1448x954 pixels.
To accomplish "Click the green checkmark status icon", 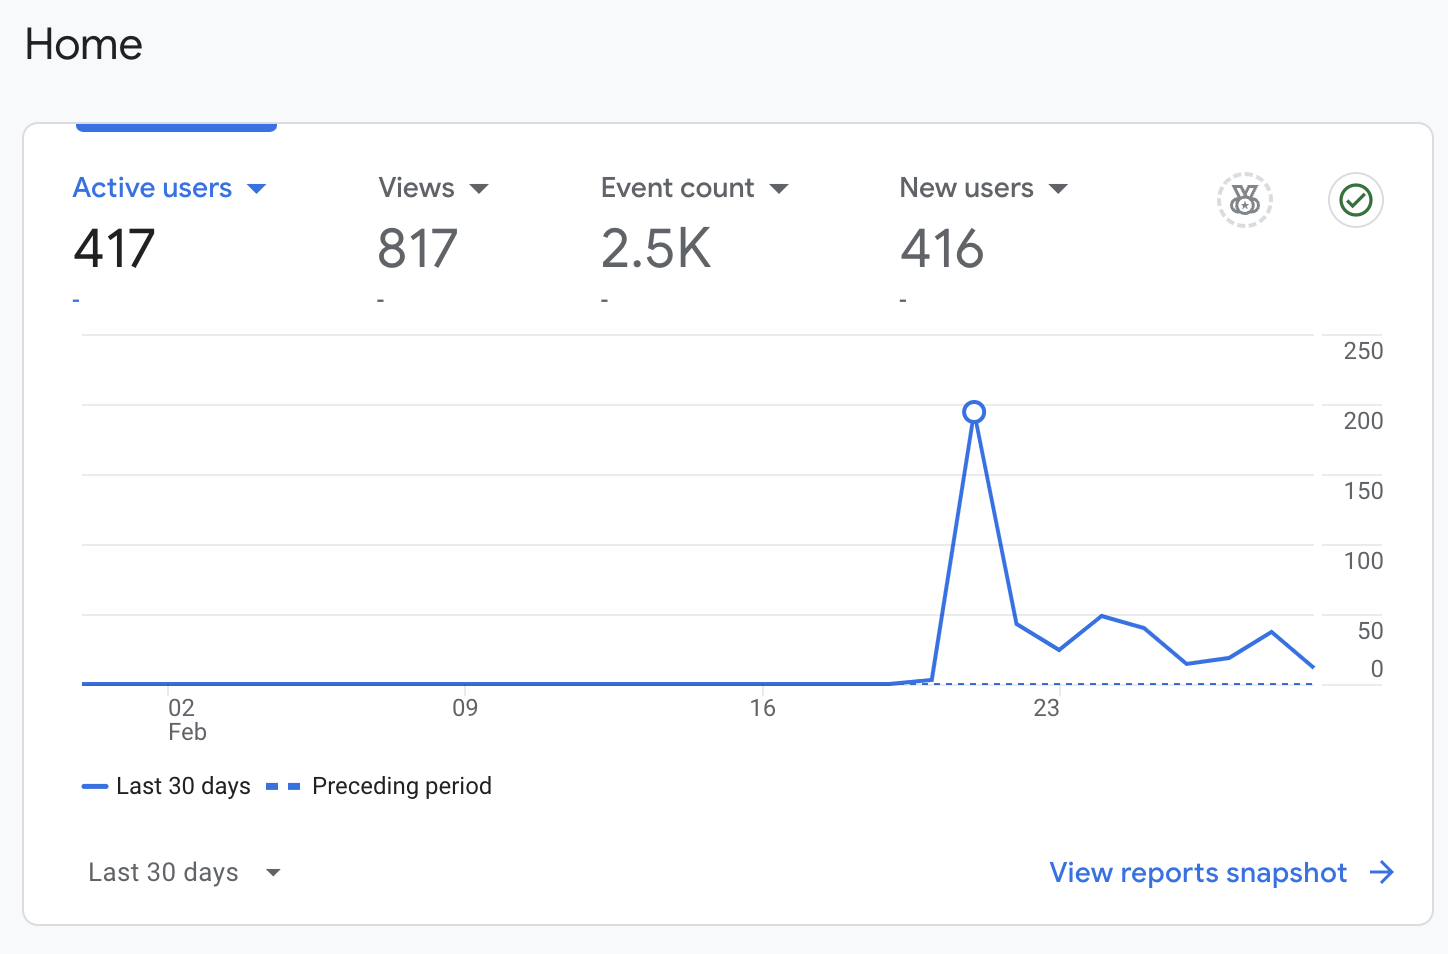I will click(x=1356, y=200).
